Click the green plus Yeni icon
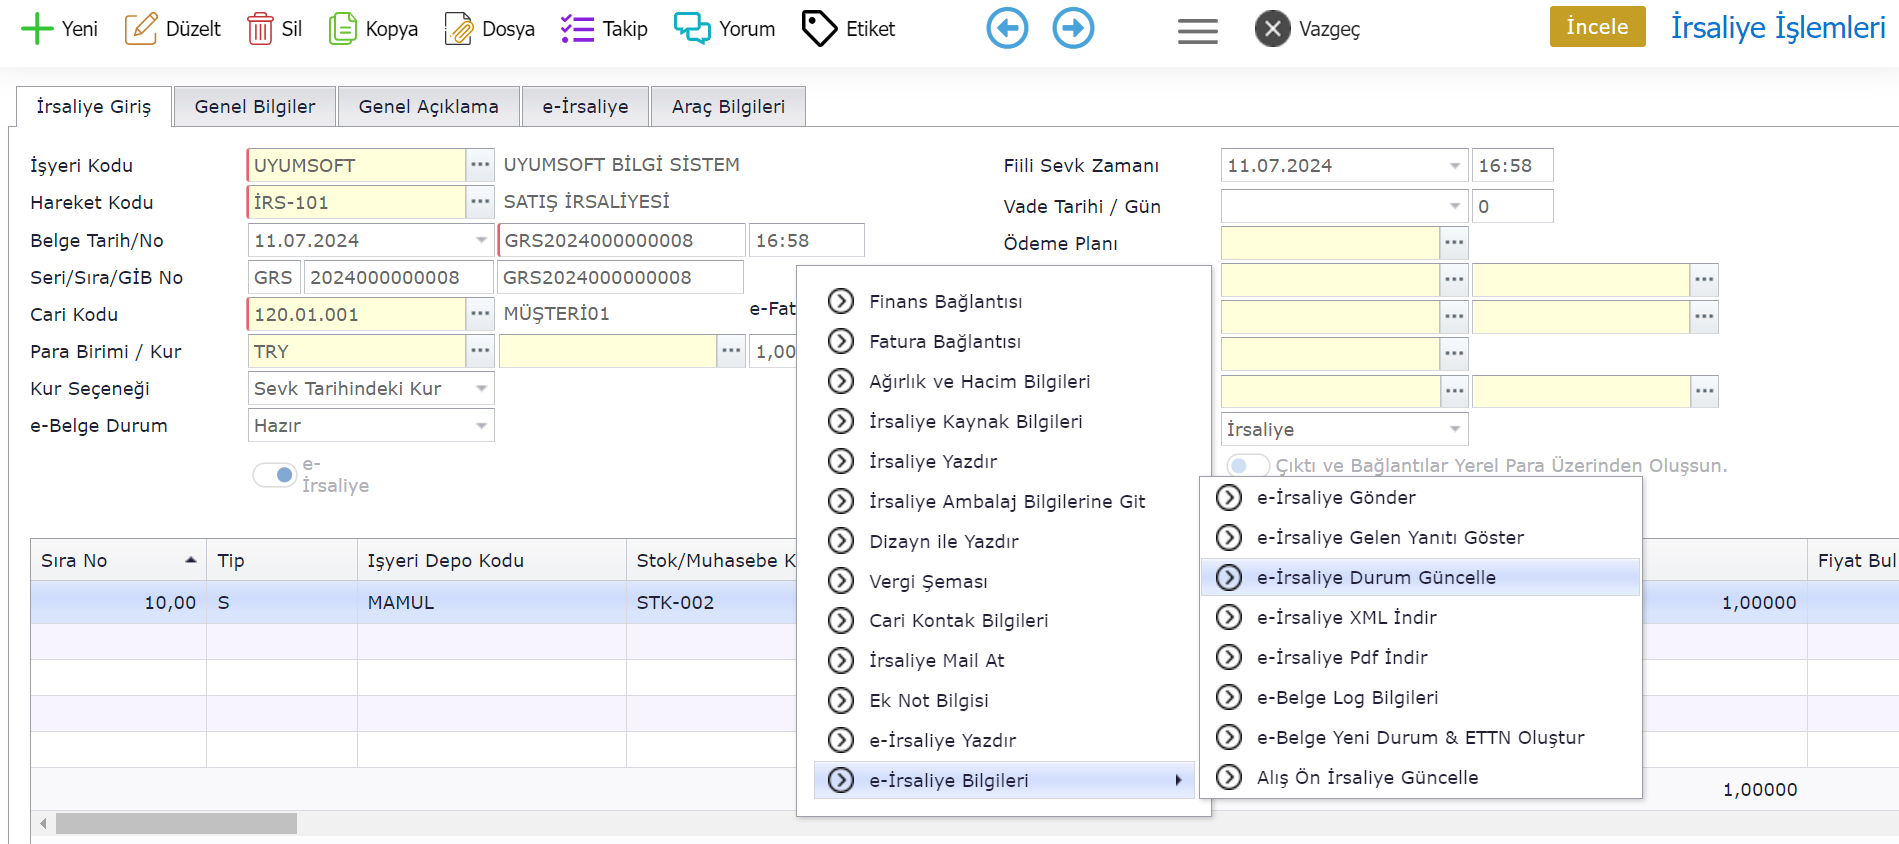The height and width of the screenshot is (844, 1899). (37, 28)
